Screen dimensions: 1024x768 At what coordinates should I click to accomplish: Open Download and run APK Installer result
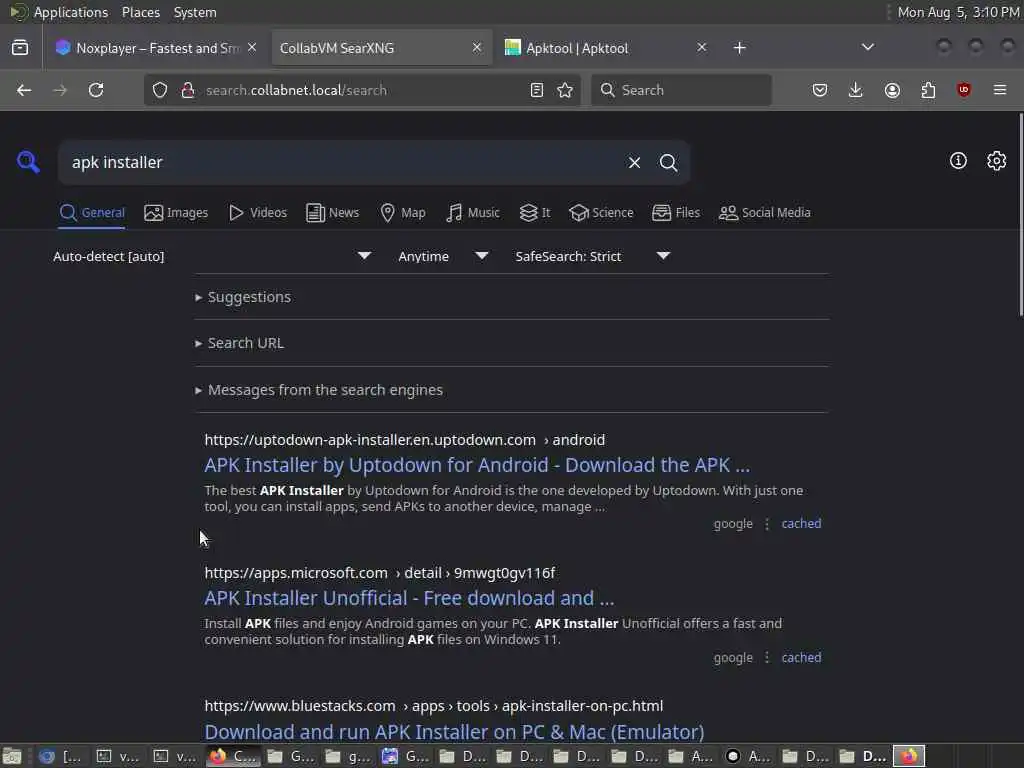(x=455, y=731)
